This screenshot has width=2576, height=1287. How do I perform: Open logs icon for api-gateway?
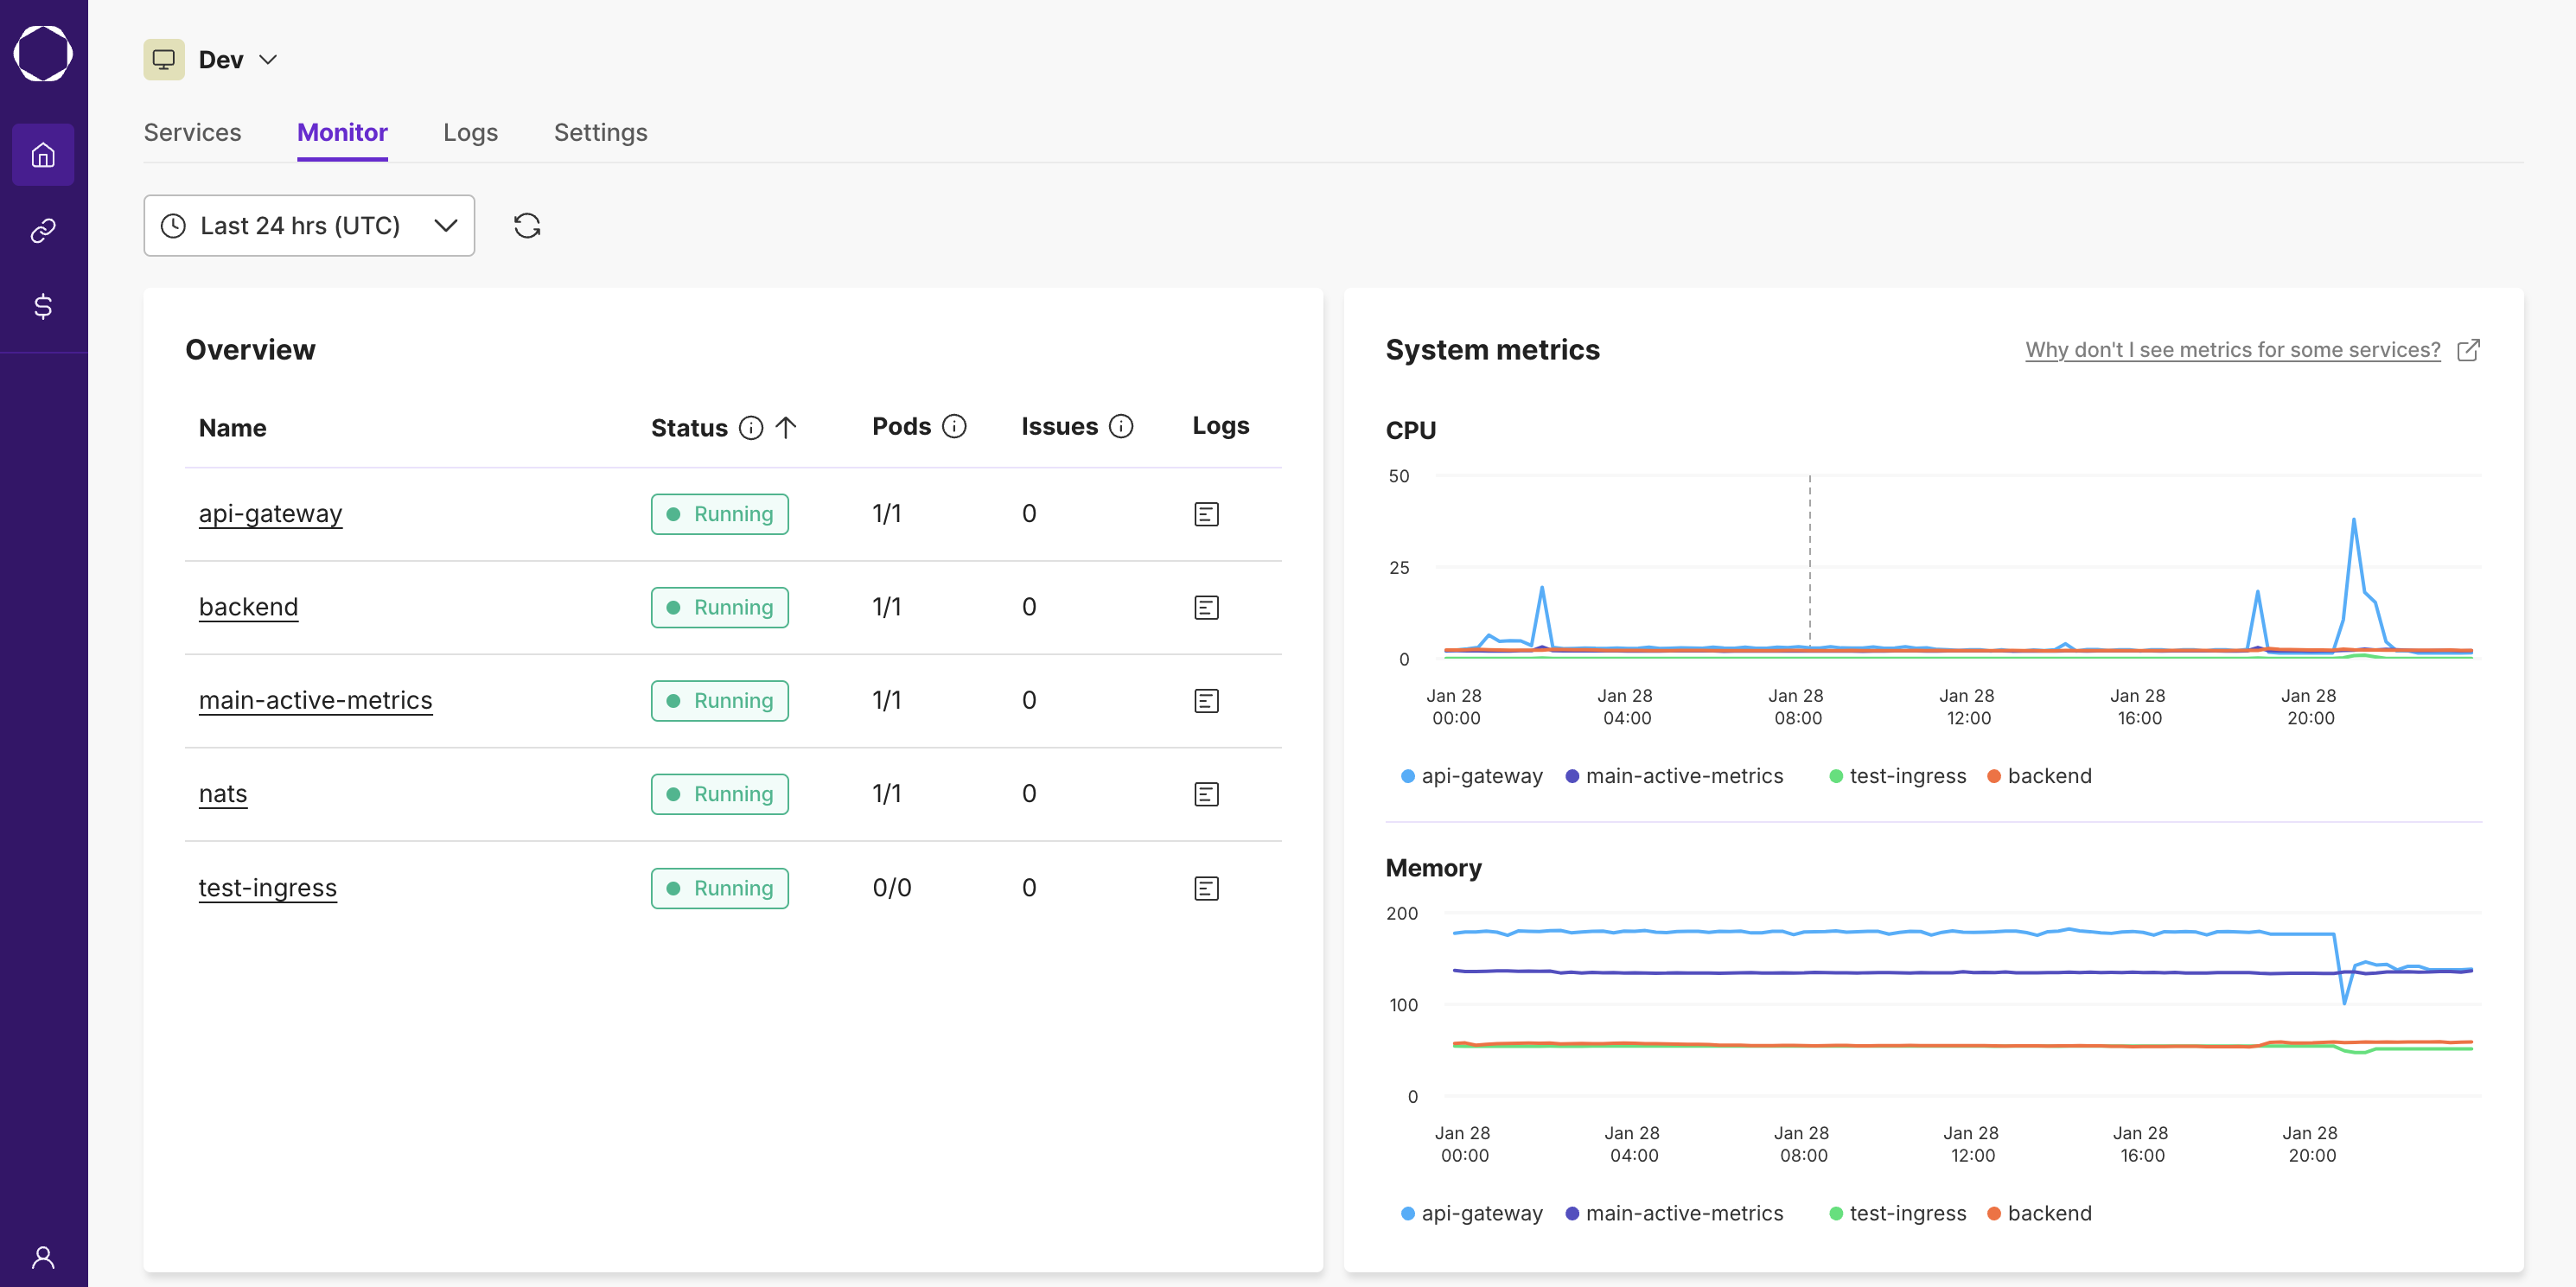[x=1206, y=514]
